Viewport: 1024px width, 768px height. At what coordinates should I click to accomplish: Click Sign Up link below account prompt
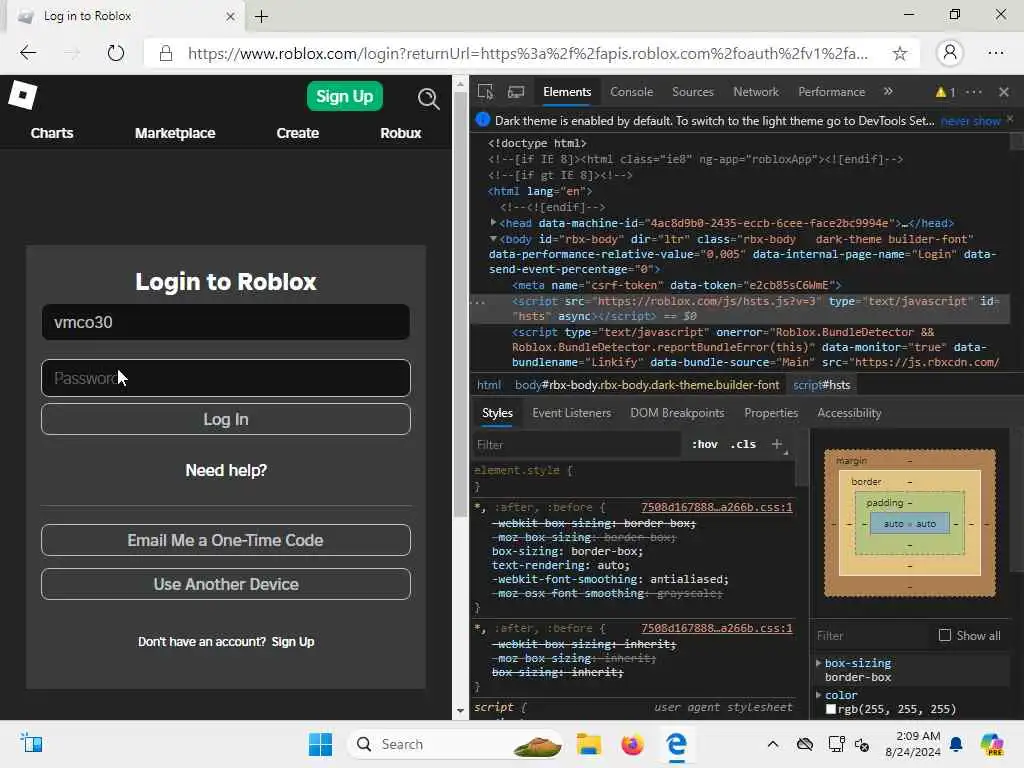pyautogui.click(x=293, y=641)
